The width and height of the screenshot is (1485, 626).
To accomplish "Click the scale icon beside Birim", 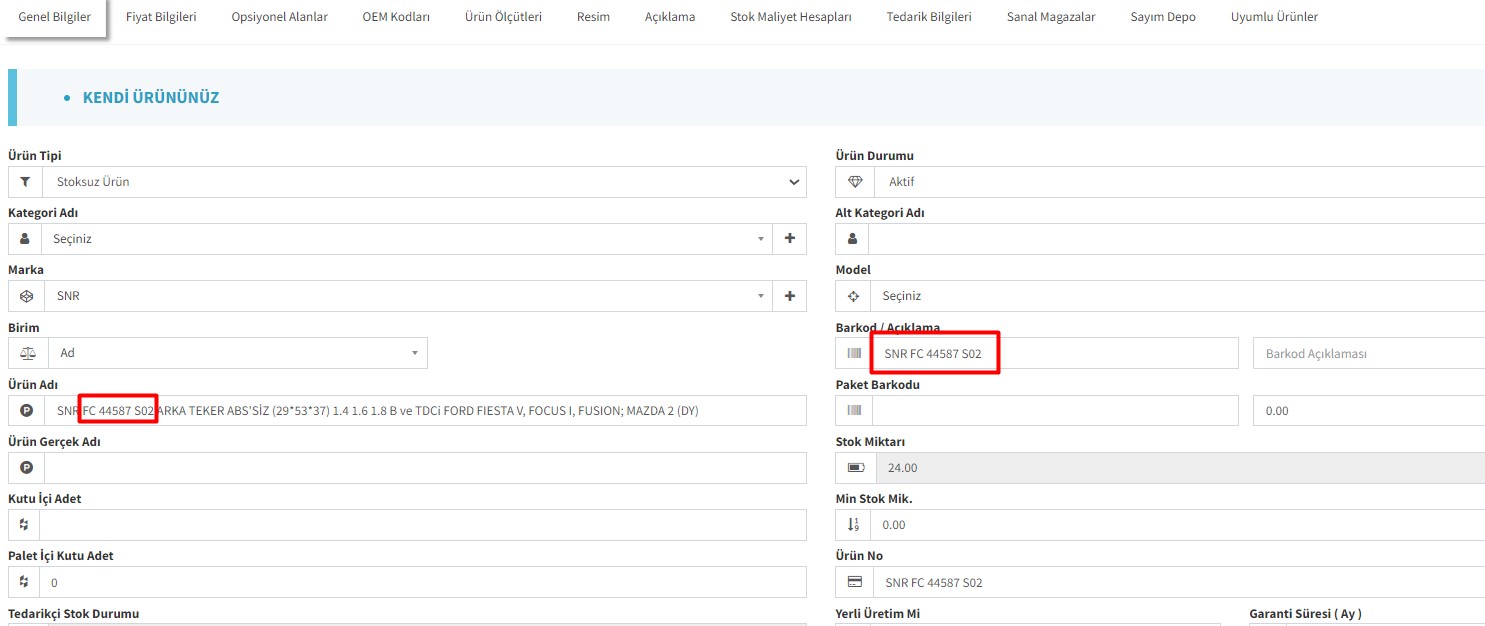I will click(x=27, y=353).
